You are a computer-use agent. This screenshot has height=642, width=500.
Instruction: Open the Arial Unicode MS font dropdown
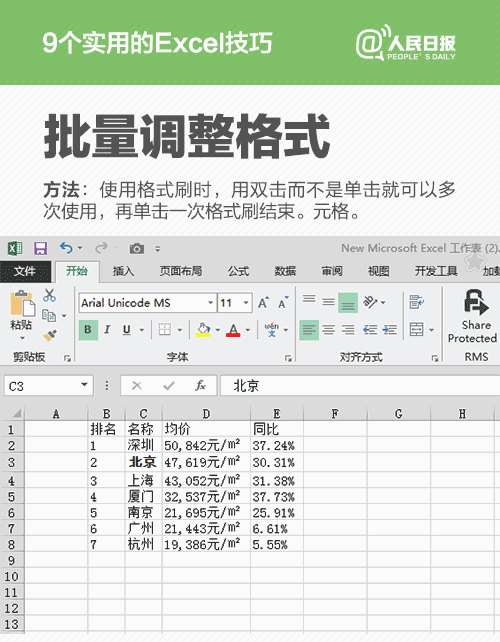click(210, 303)
